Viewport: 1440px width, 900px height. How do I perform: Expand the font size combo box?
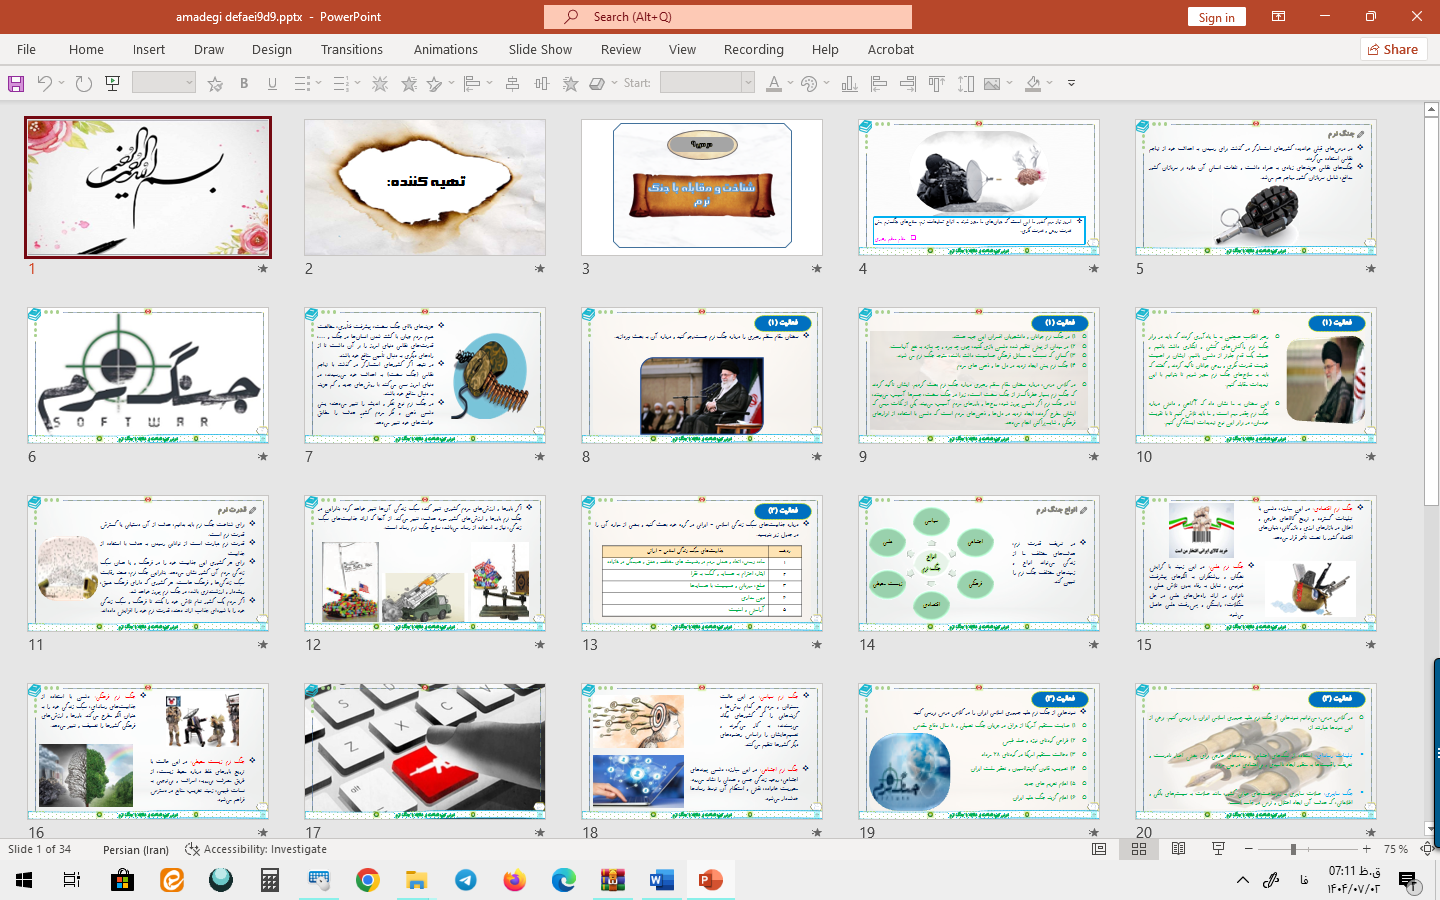tap(189, 84)
